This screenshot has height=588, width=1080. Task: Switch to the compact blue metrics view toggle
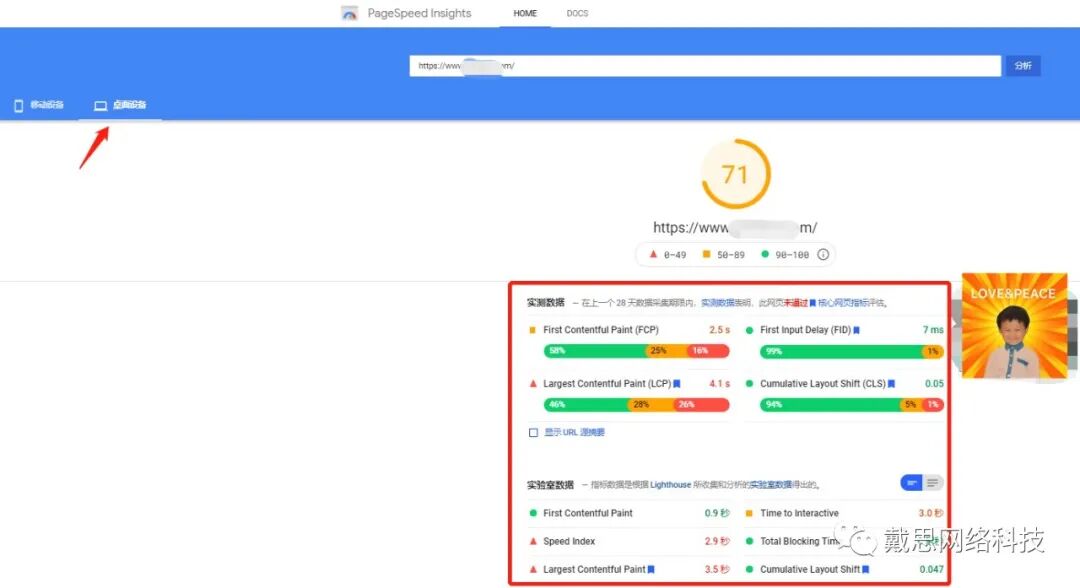pyautogui.click(x=911, y=483)
